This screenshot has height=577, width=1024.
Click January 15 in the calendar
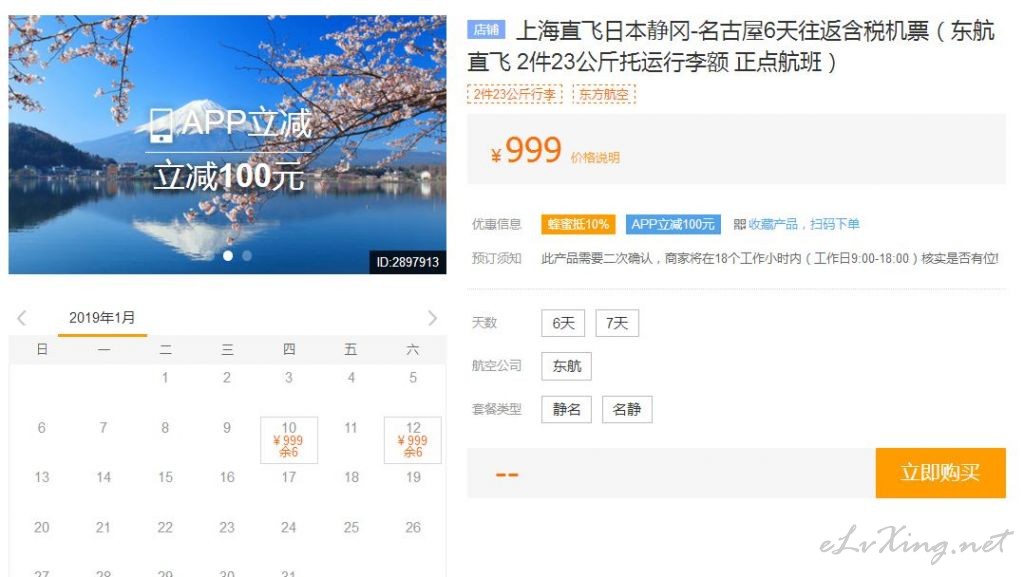tap(165, 477)
